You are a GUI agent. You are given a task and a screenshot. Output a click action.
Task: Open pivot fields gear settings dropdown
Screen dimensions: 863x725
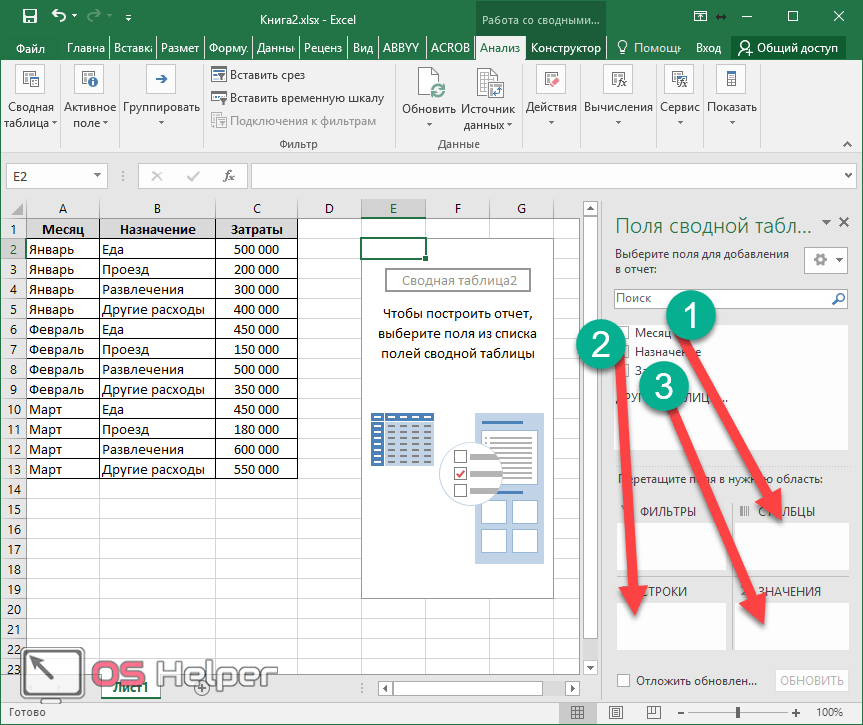[x=825, y=259]
